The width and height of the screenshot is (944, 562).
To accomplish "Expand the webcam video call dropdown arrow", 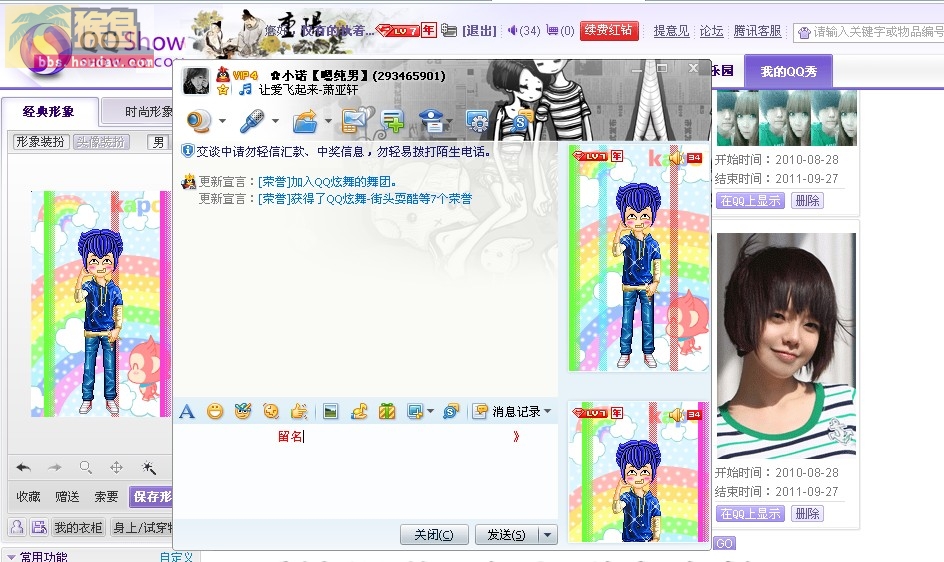I will coord(222,121).
